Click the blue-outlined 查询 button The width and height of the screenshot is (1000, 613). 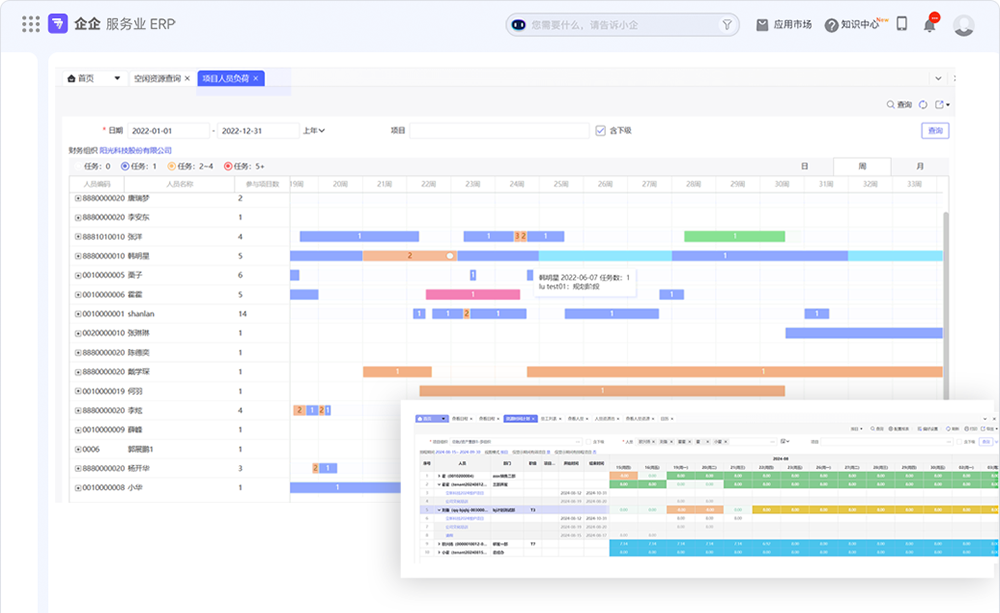(x=935, y=131)
